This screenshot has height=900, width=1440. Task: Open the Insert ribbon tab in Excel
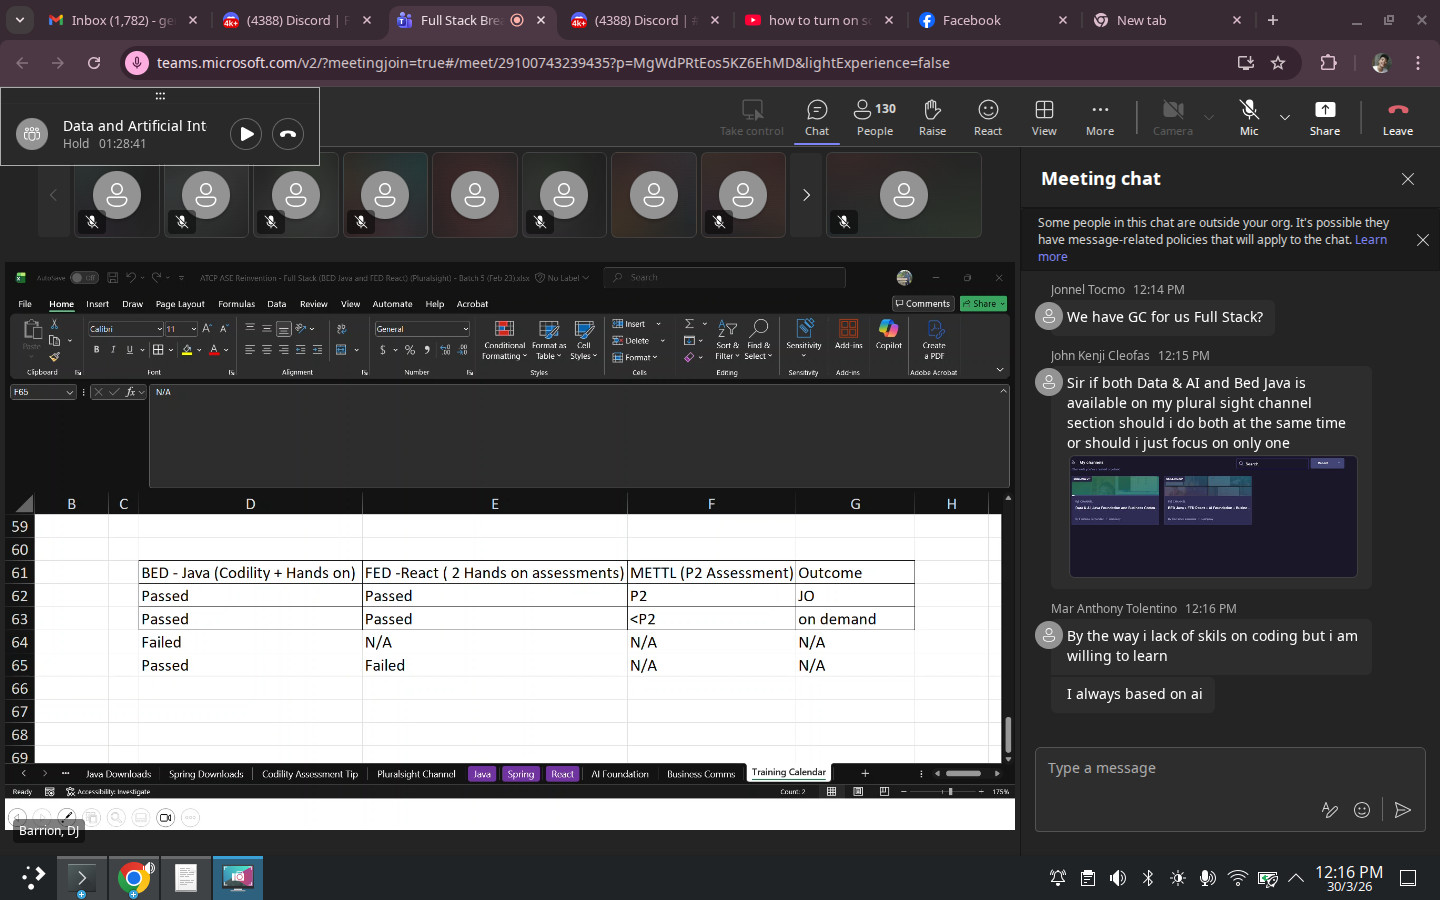(97, 304)
